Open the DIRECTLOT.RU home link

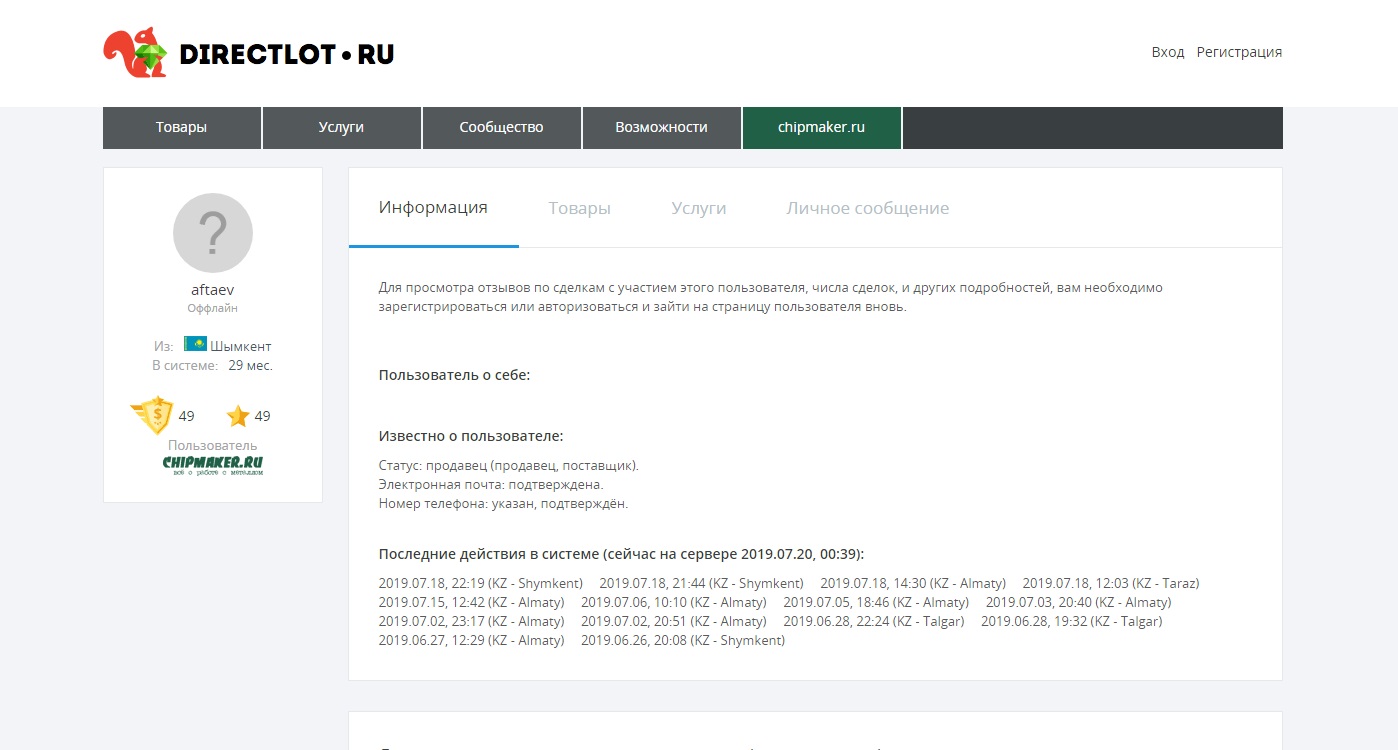point(287,54)
